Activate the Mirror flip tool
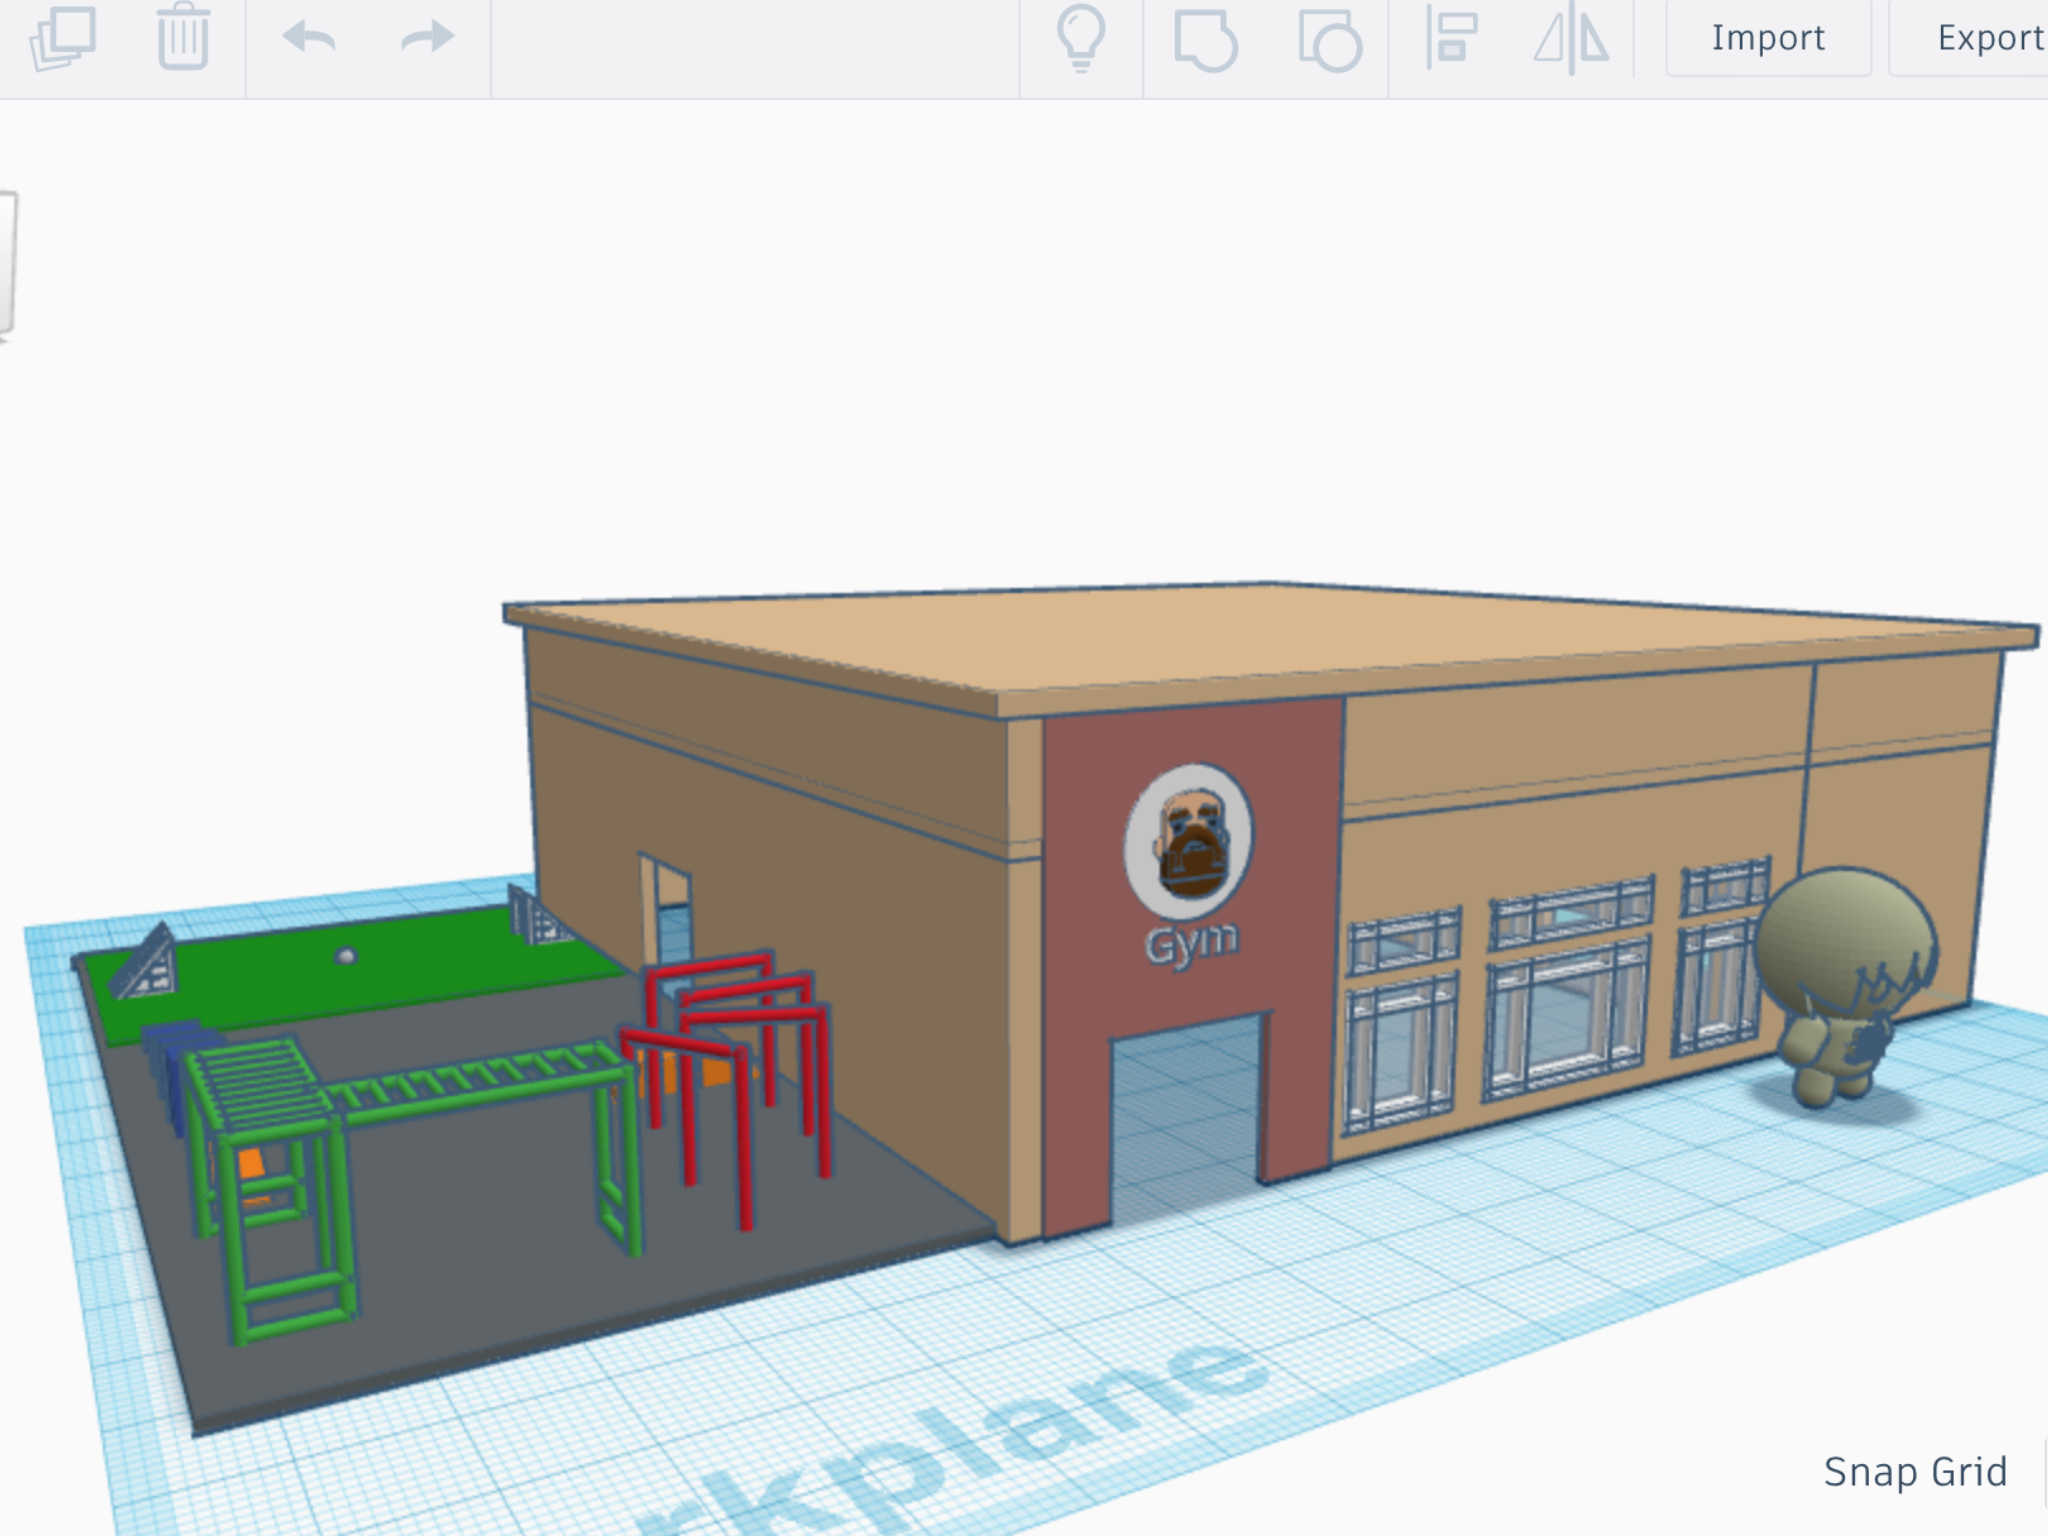This screenshot has height=1536, width=2048. tap(1572, 38)
